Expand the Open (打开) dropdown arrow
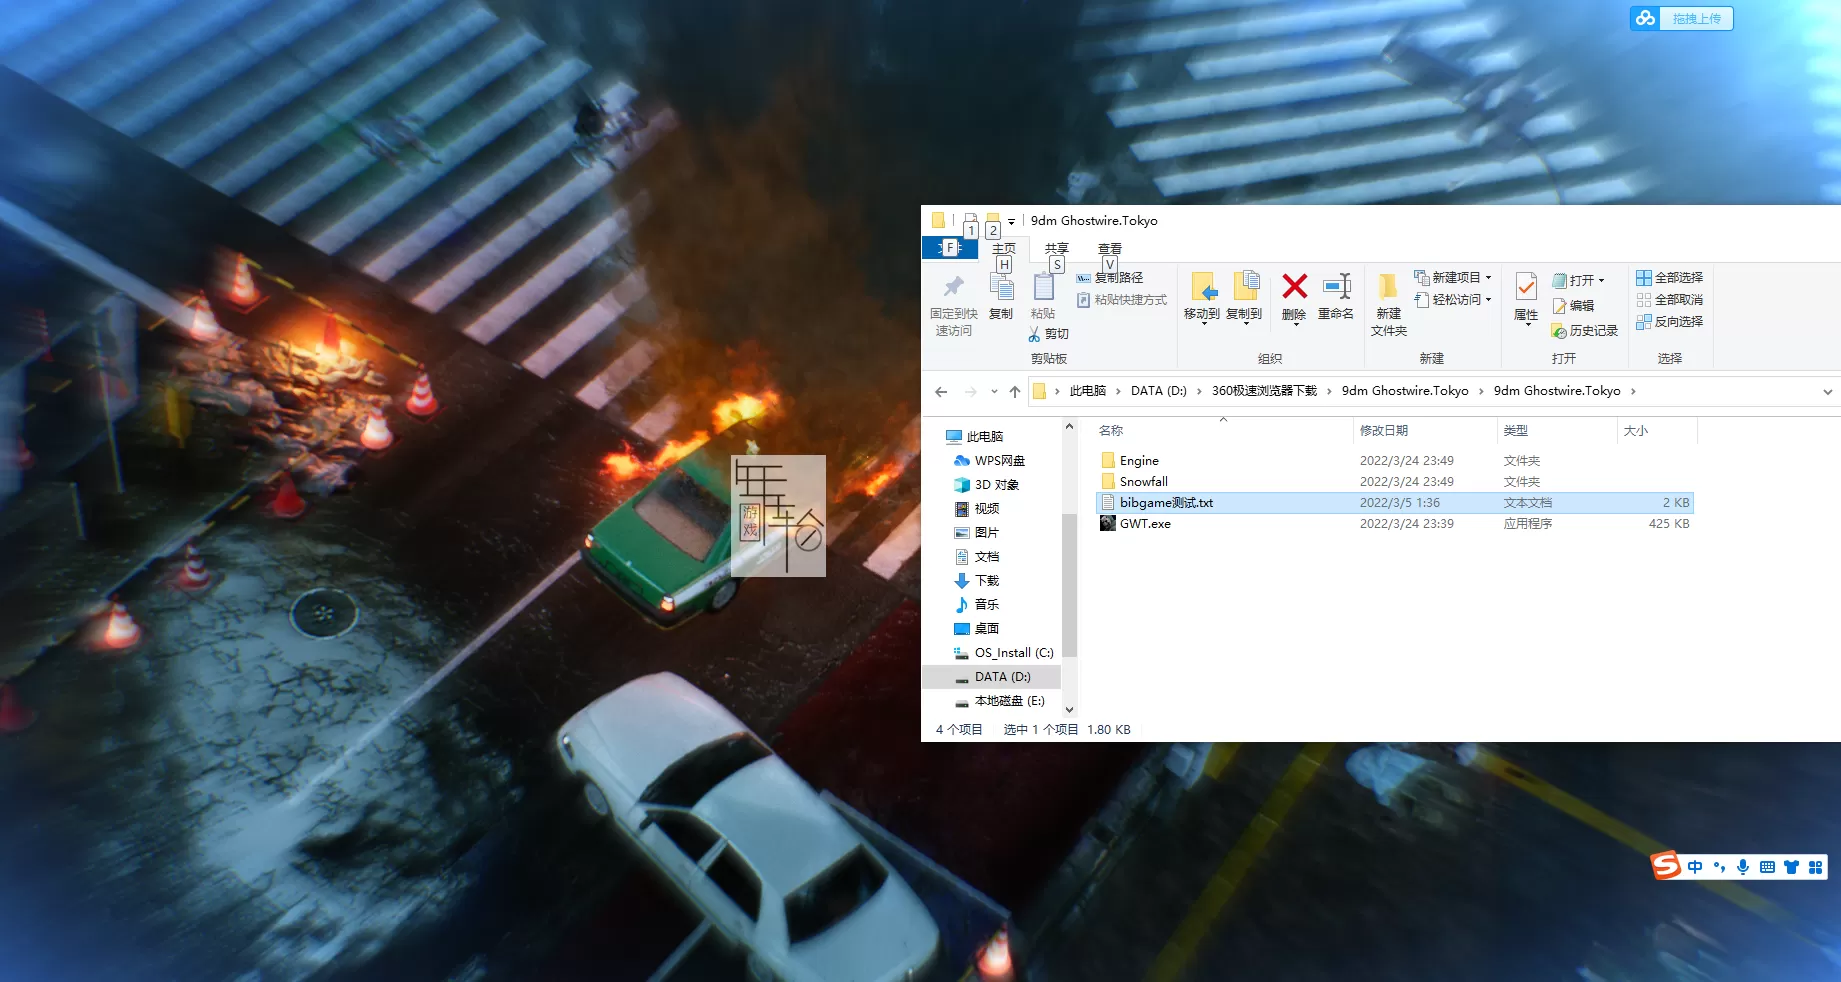Screen dimensions: 1841x982 1601,281
